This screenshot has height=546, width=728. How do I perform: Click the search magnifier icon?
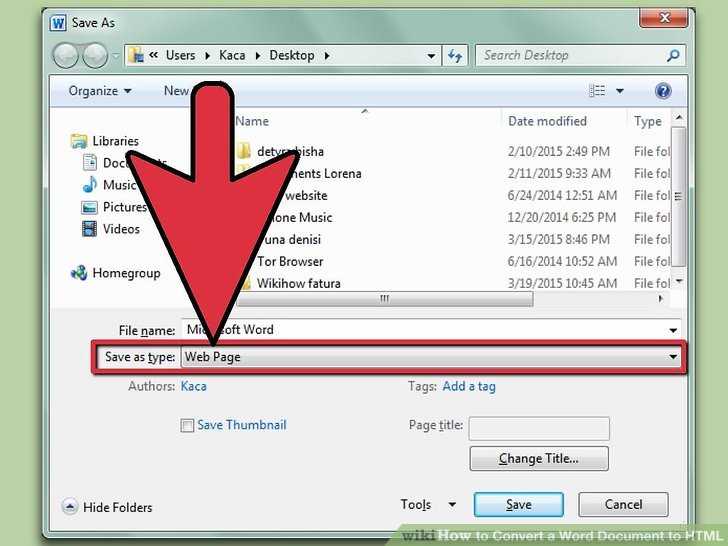pos(673,56)
